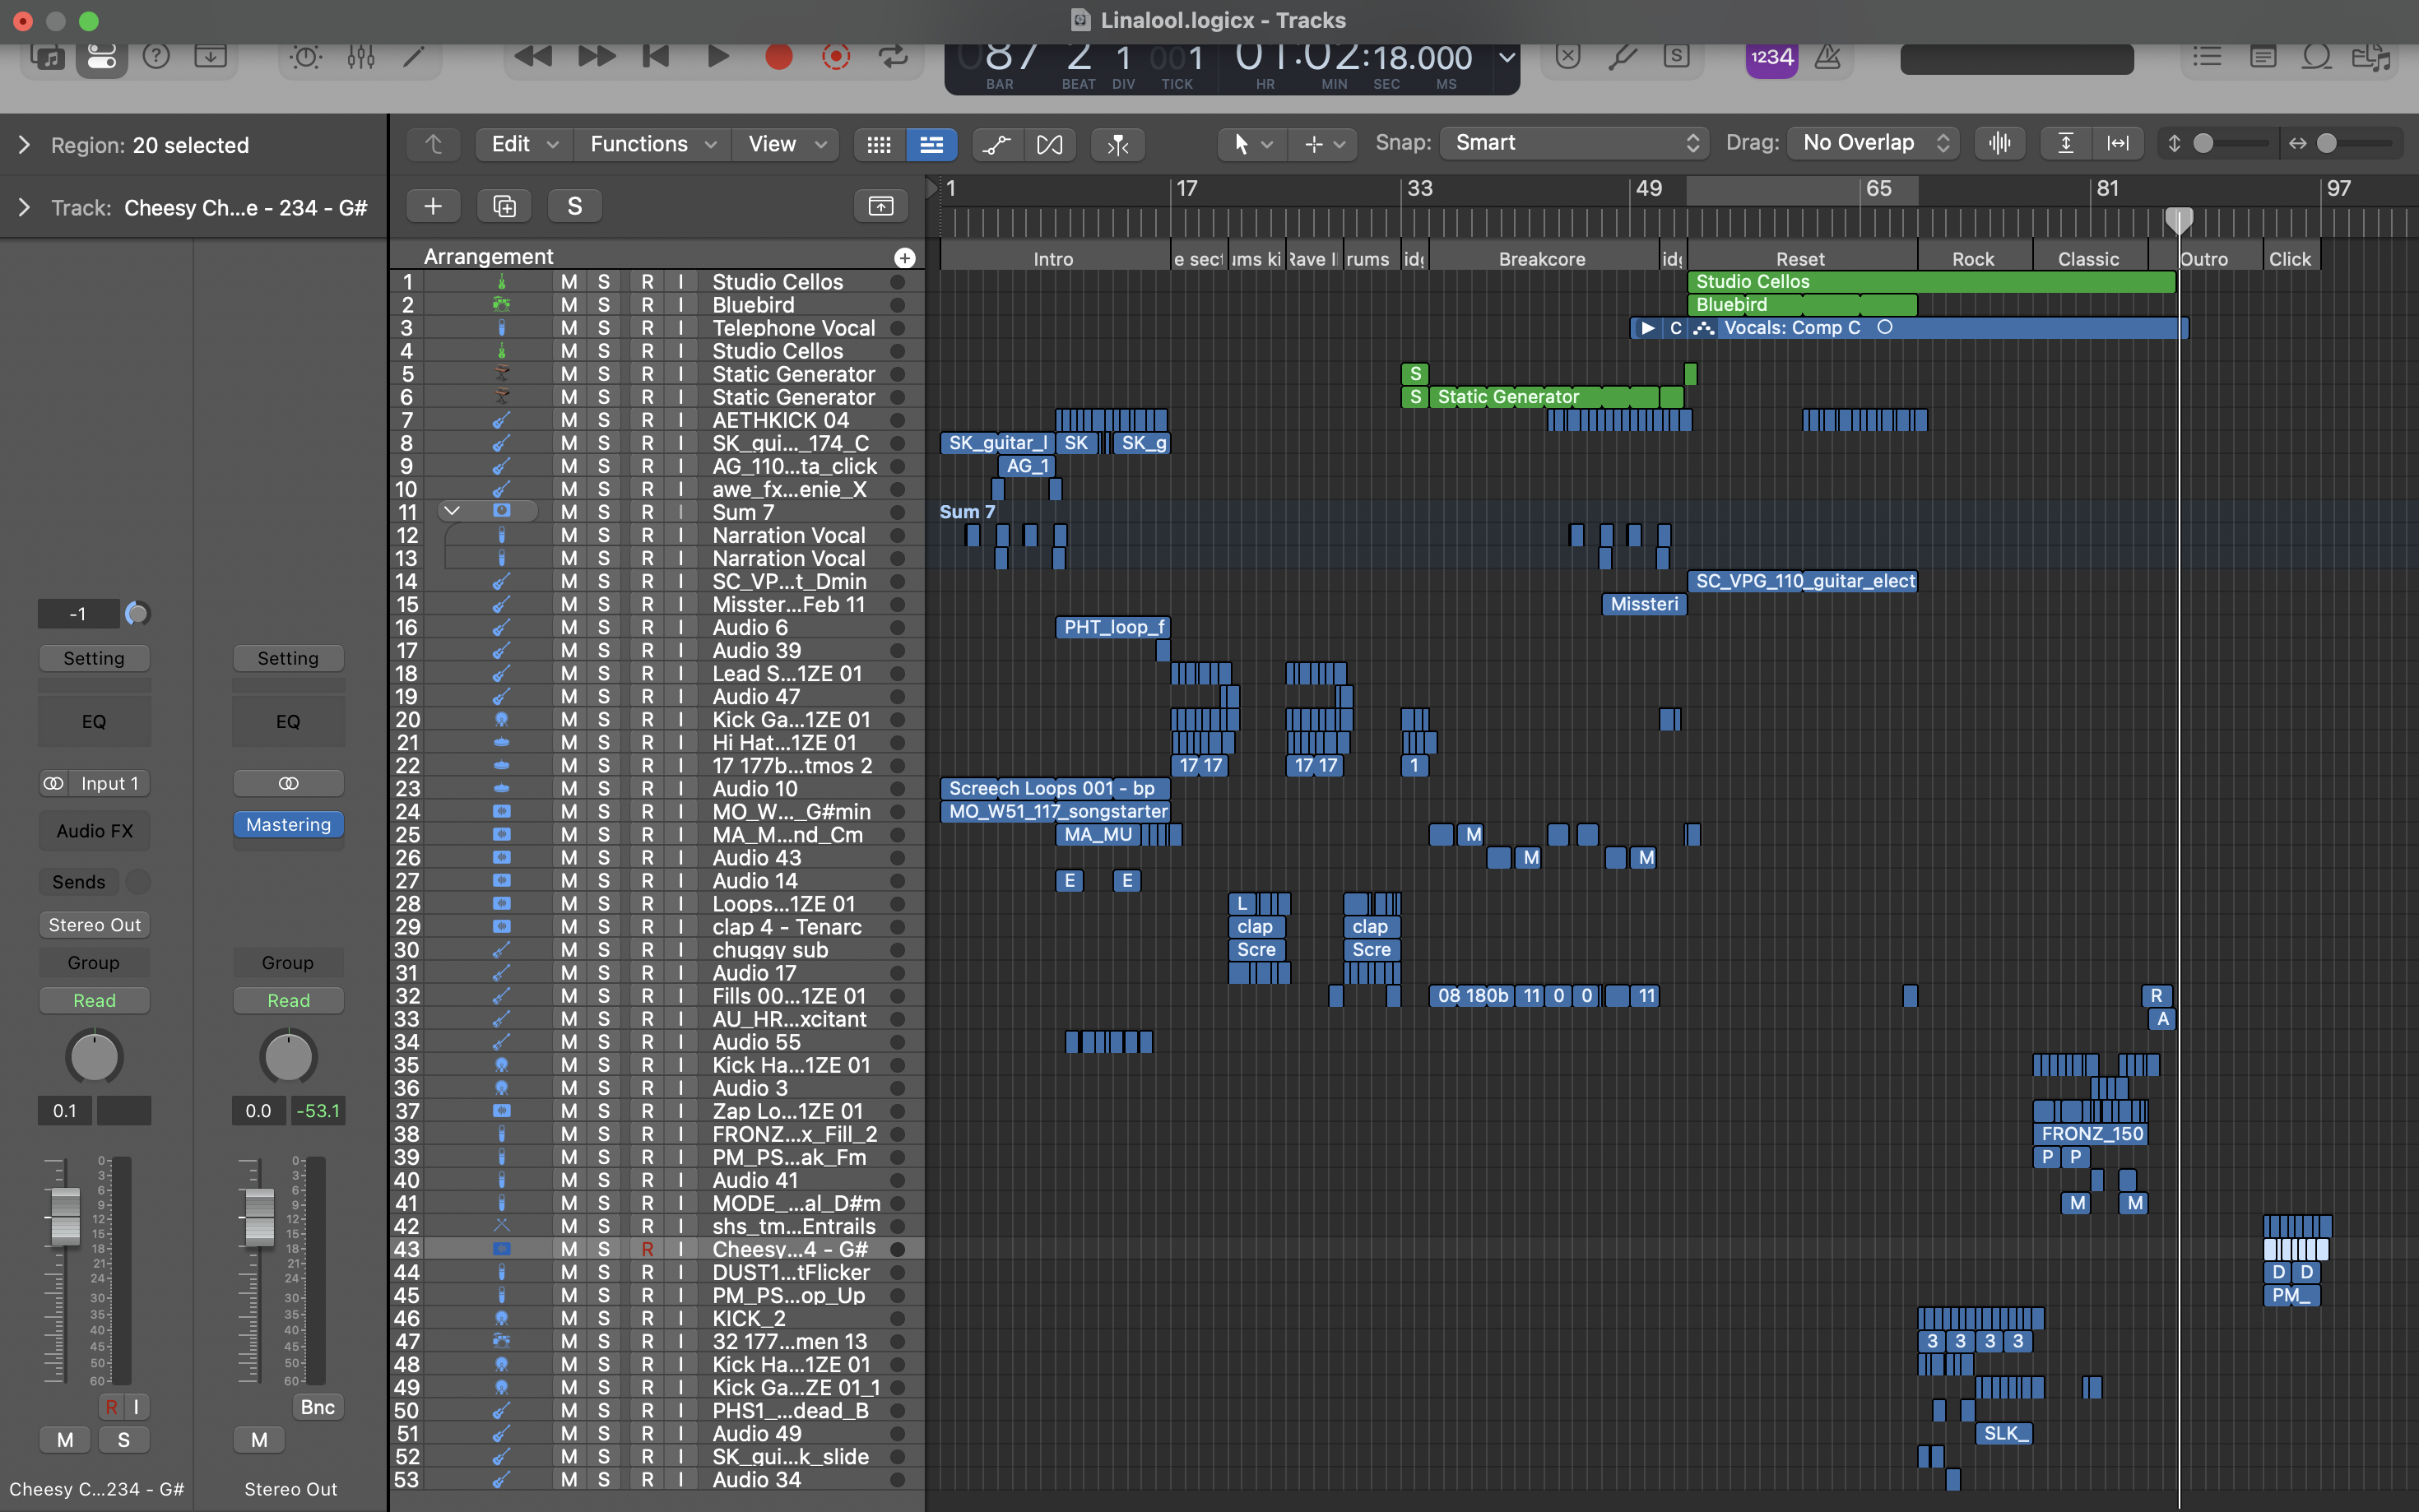The width and height of the screenshot is (2419, 1512).
Task: Record-enable the Static Generator track 5
Action: pos(647,374)
